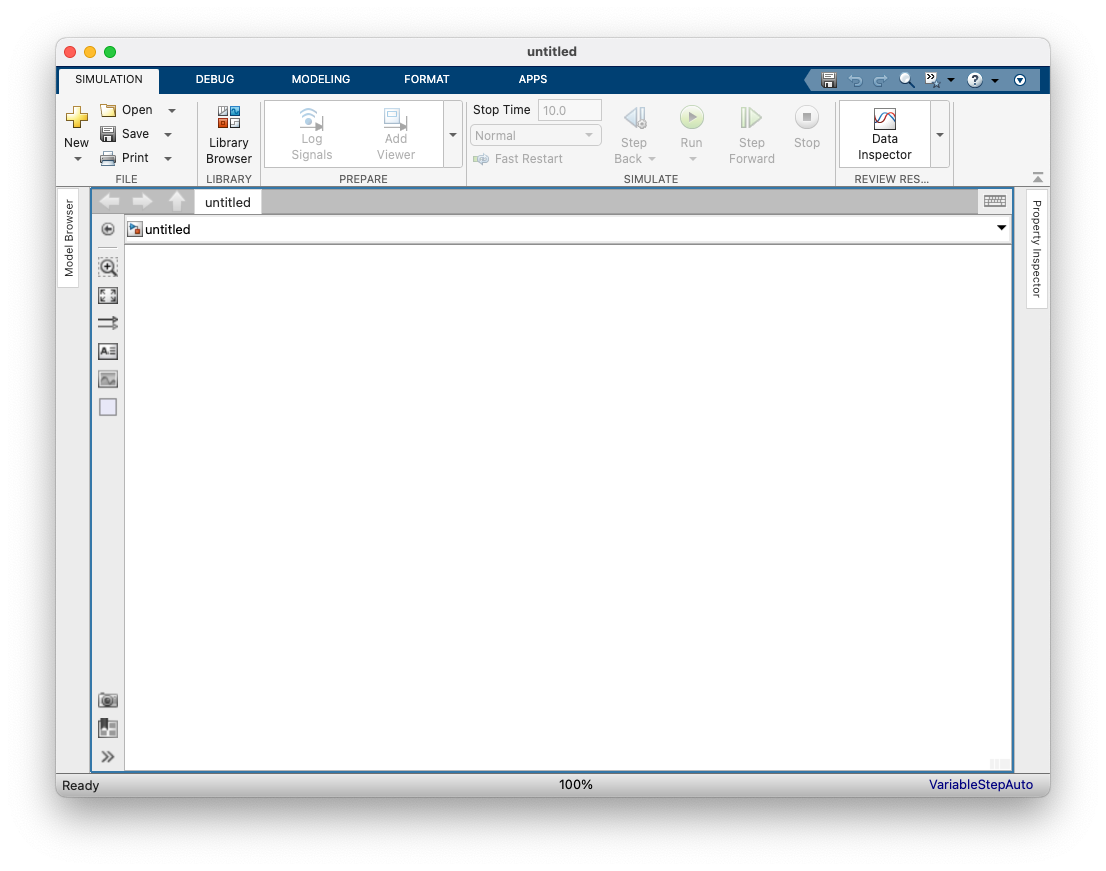1106x871 pixels.
Task: Click the viewmarks icon below the camera
Action: pos(108,728)
